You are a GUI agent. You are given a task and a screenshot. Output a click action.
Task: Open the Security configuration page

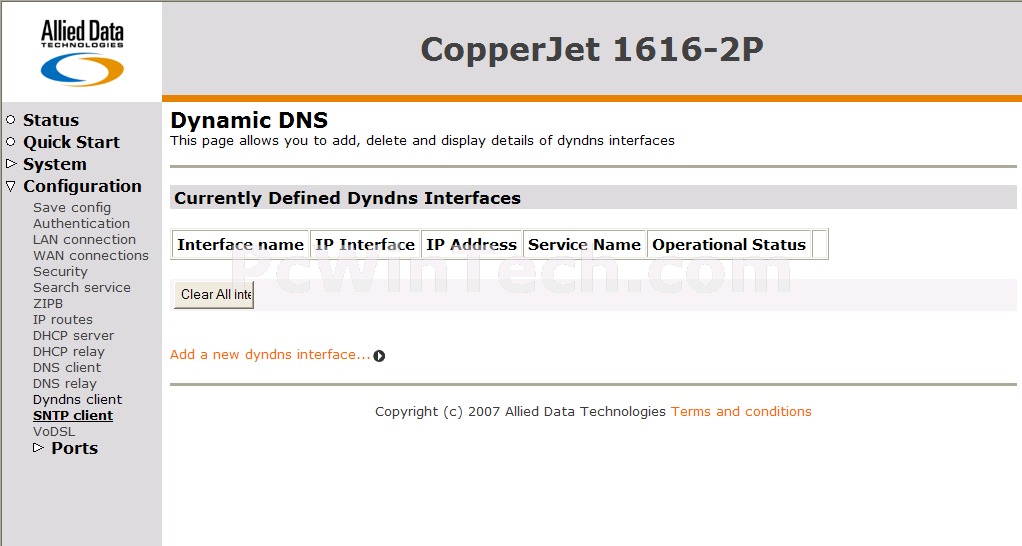pos(60,272)
